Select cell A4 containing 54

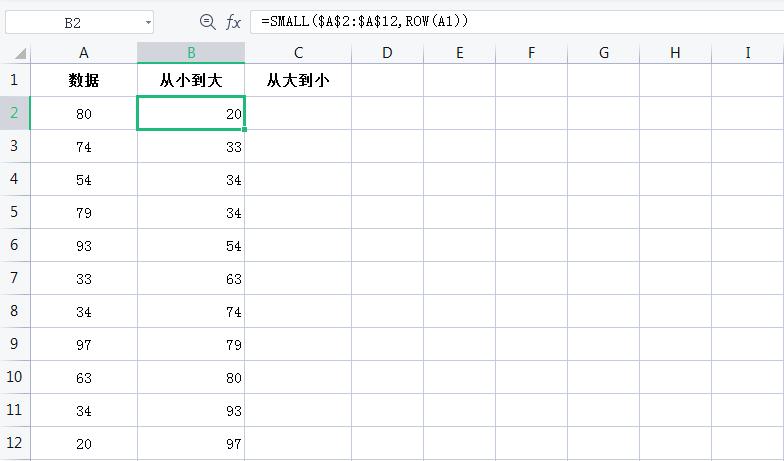pos(84,179)
